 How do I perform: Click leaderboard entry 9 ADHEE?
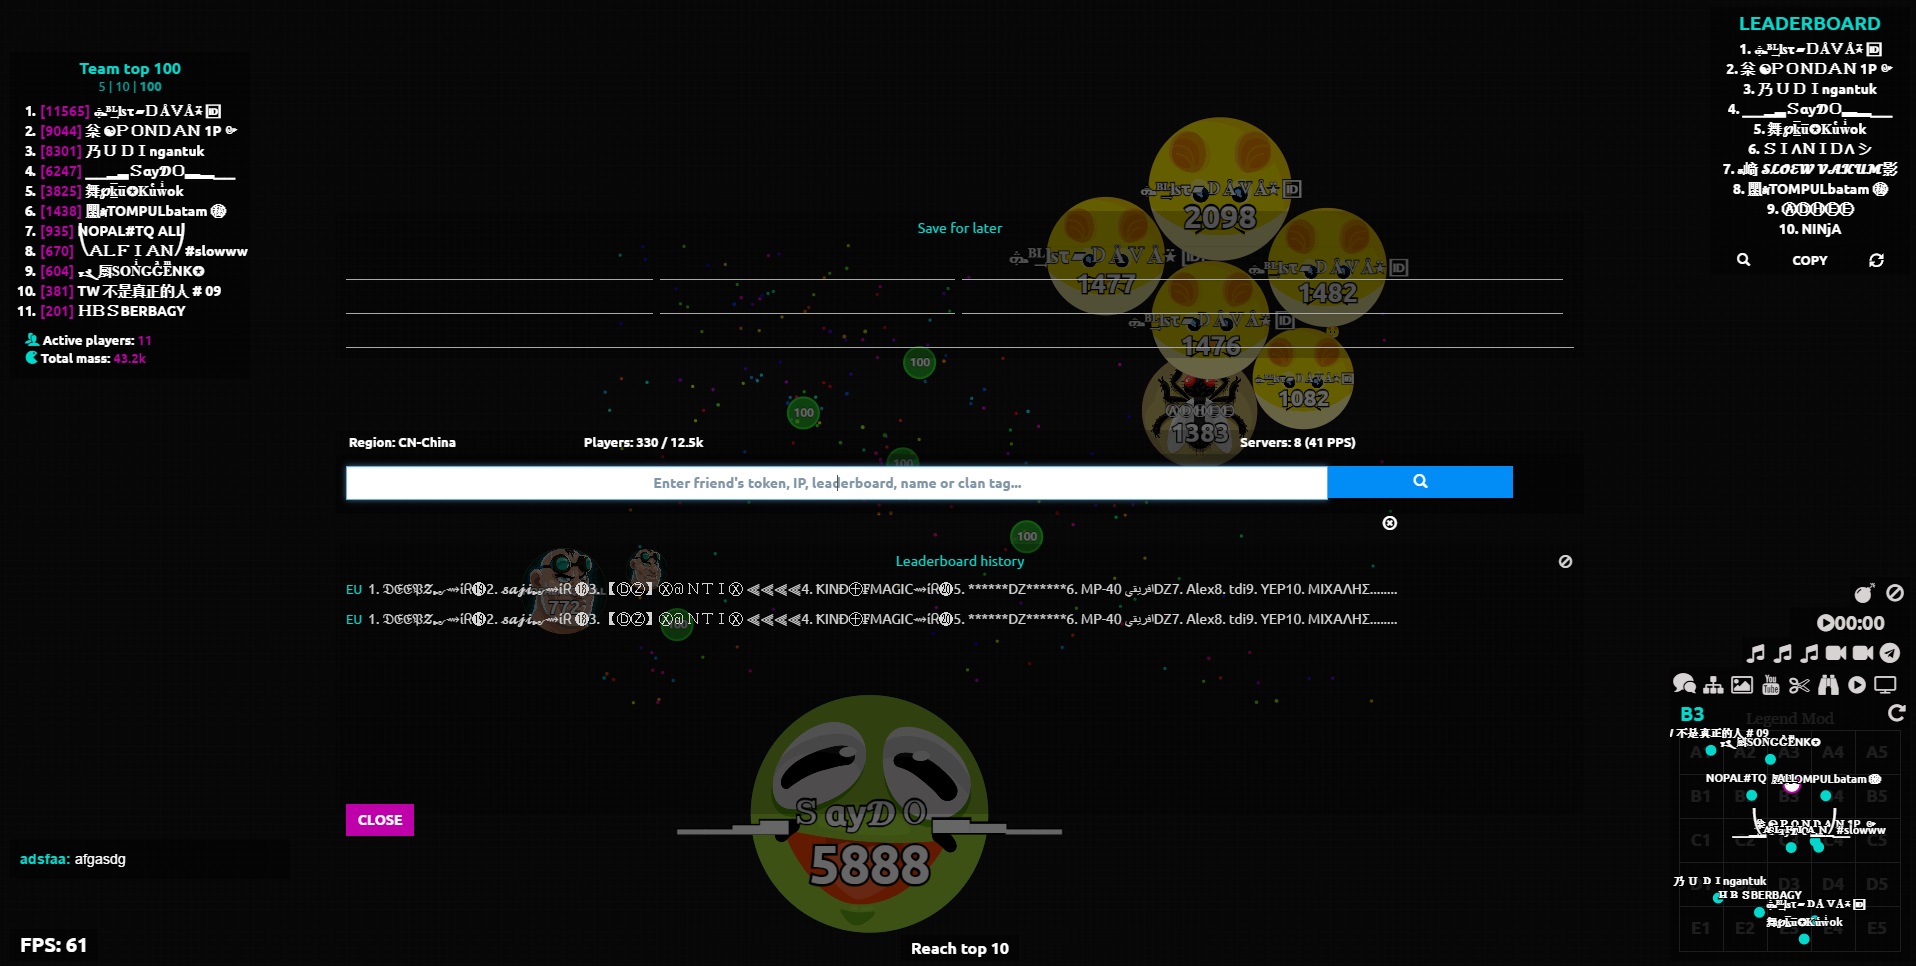tap(1809, 209)
